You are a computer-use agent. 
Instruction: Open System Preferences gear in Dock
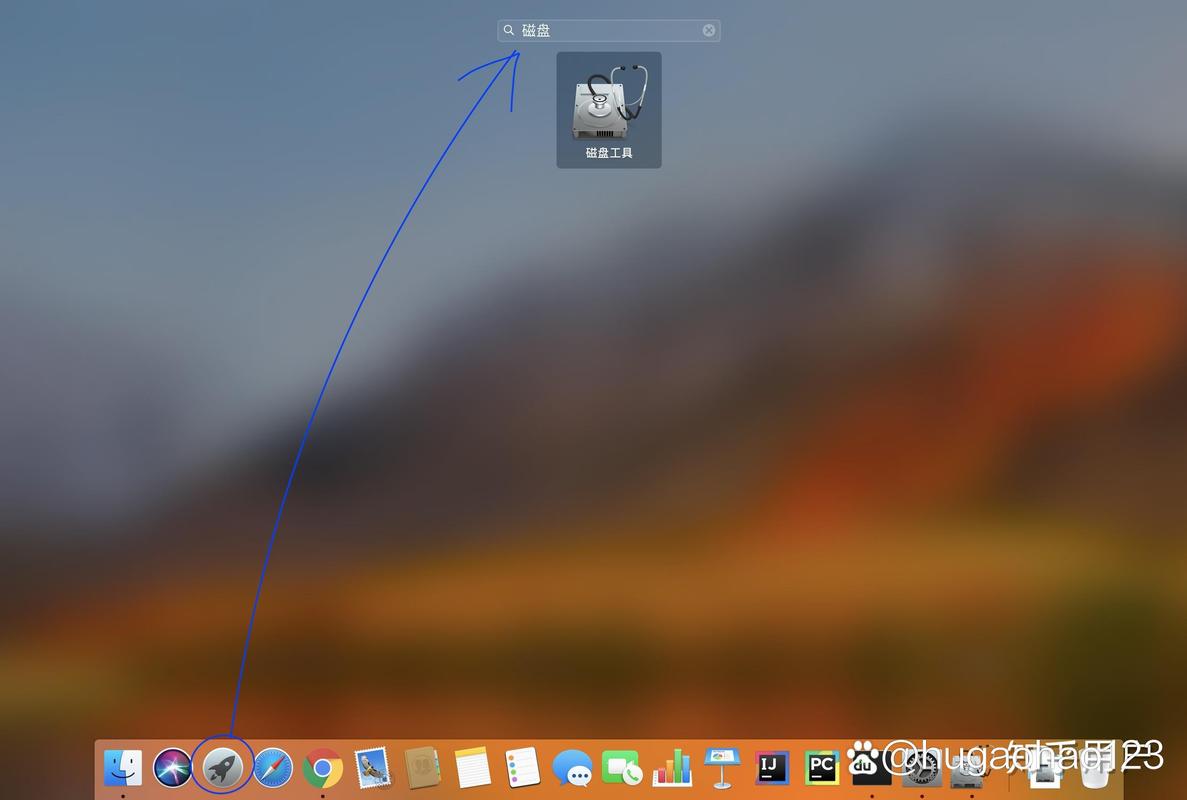tap(921, 768)
